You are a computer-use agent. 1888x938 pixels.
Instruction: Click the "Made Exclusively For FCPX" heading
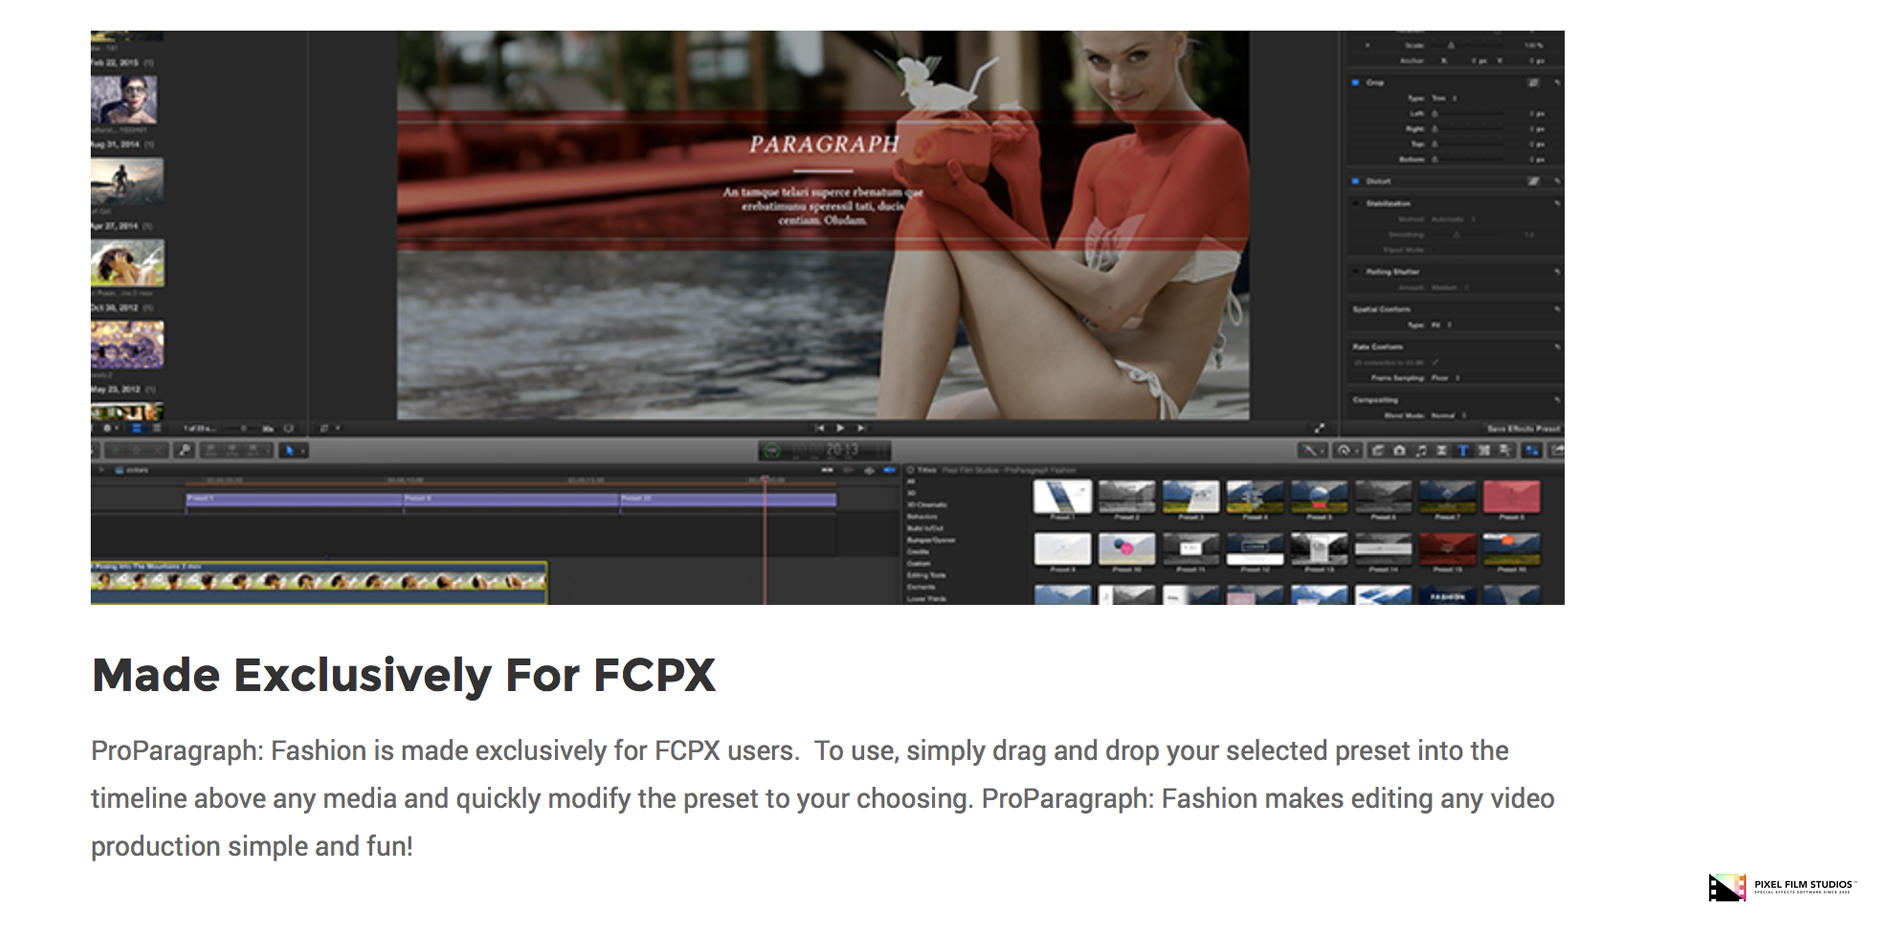pos(404,675)
